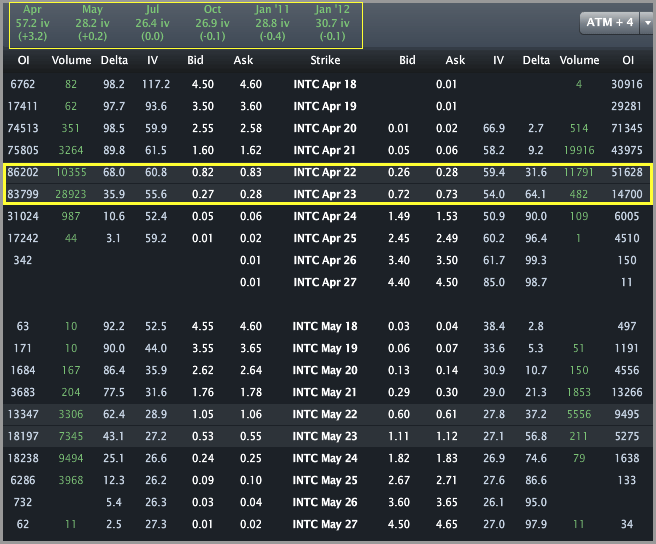656x544 pixels.
Task: Click the INTC May 21 strike
Action: [325, 393]
